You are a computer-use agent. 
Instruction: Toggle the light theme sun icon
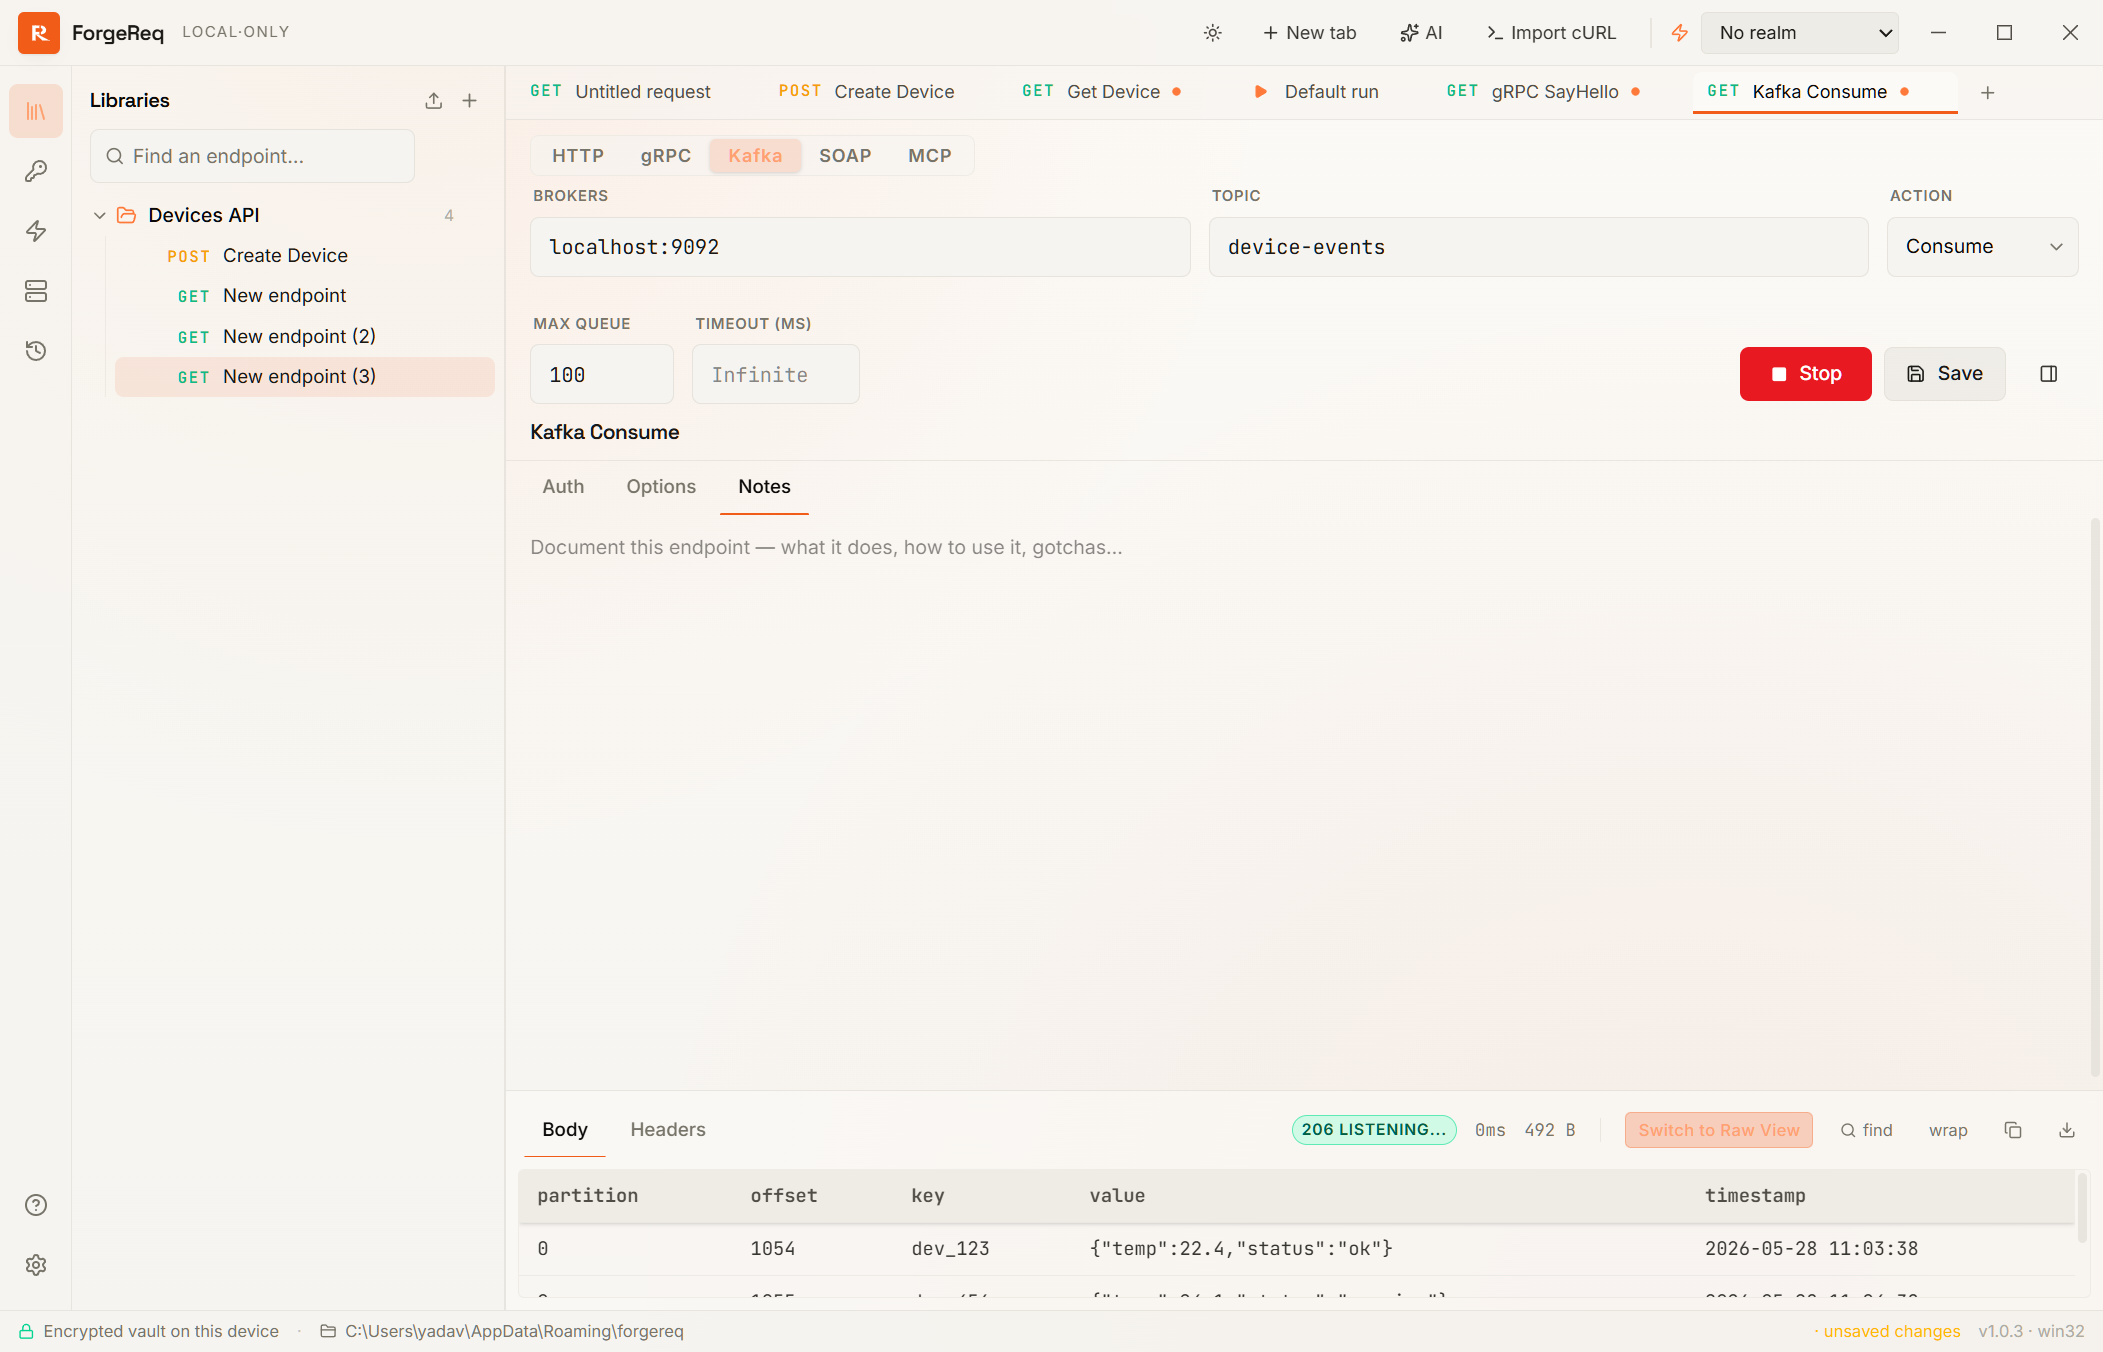(x=1212, y=33)
